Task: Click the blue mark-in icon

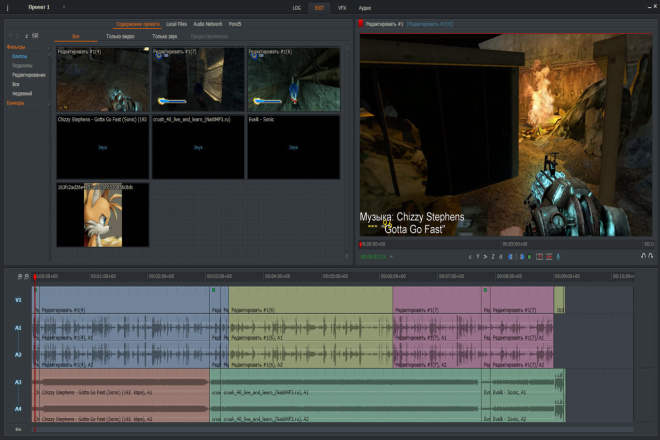Action: tap(510, 256)
